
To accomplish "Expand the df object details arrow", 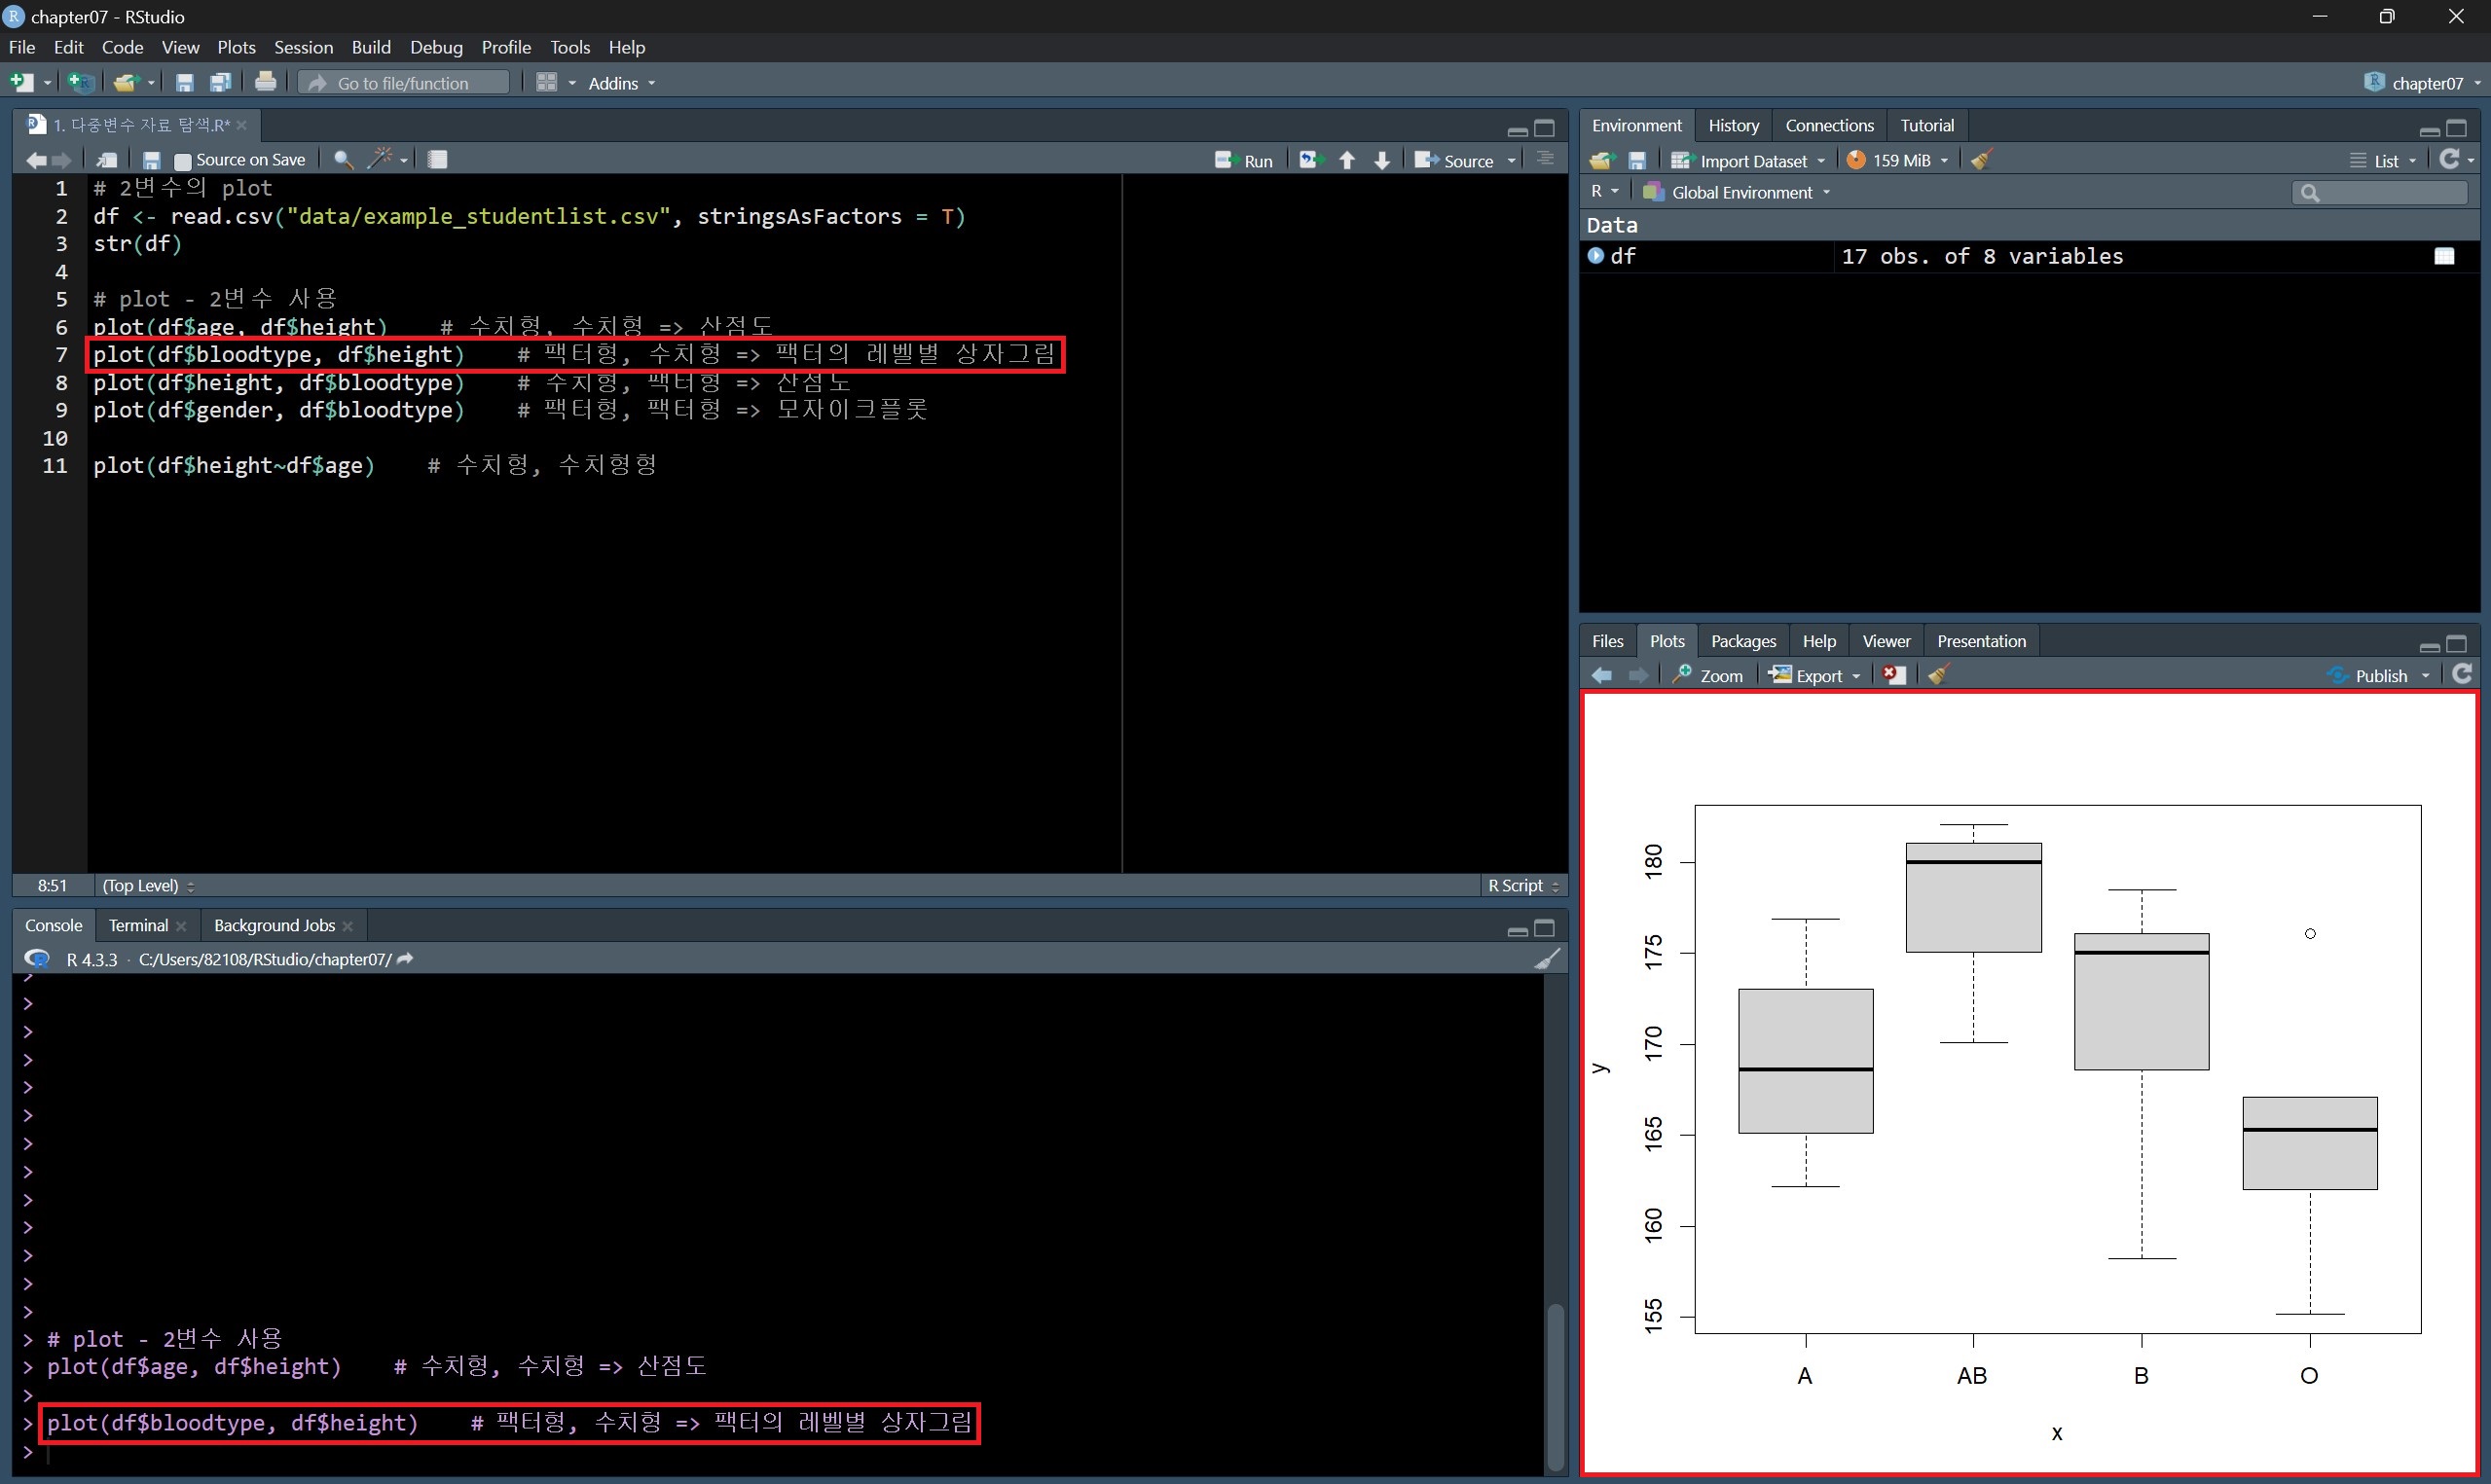I will coord(1596,256).
